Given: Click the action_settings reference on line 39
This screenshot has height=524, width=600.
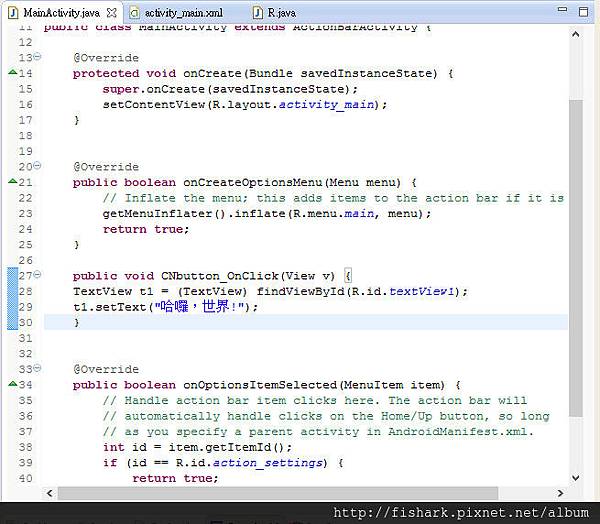Looking at the screenshot, I should pyautogui.click(x=267, y=463).
